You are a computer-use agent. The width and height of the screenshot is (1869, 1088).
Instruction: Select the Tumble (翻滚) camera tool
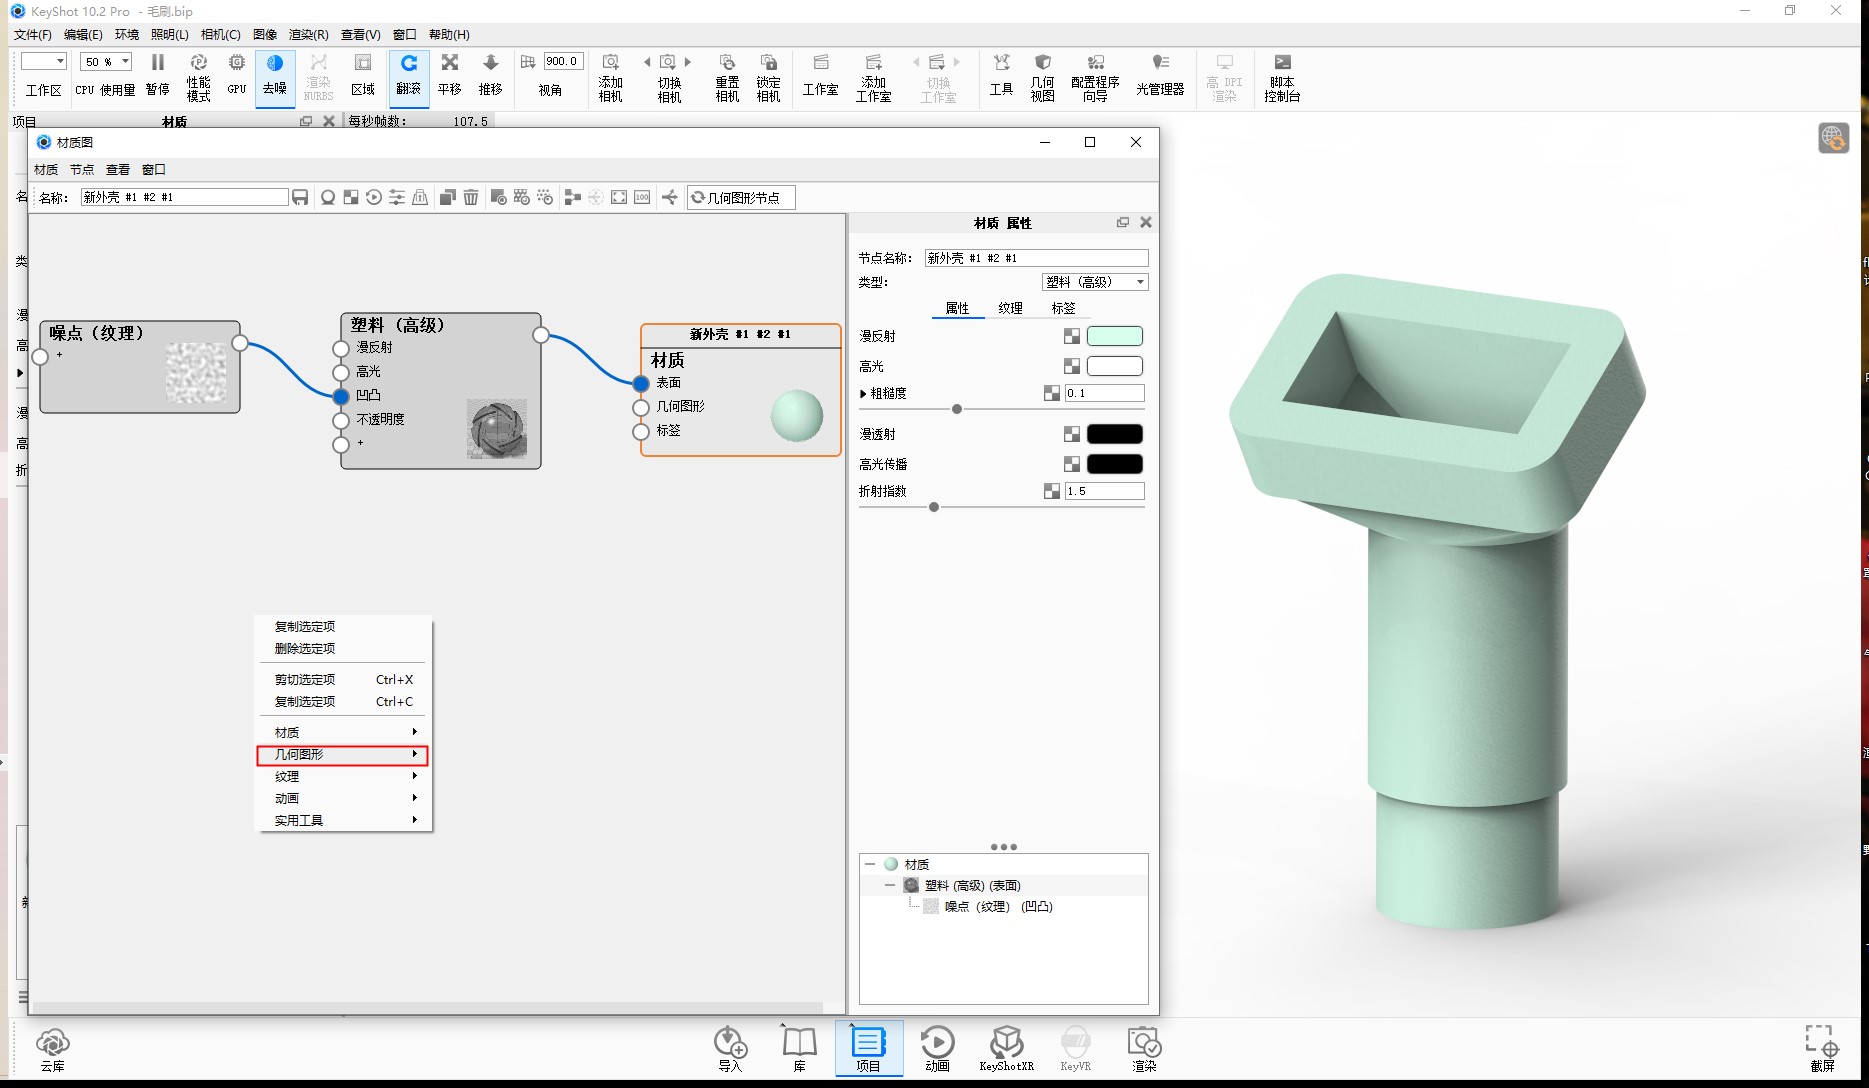pos(408,76)
